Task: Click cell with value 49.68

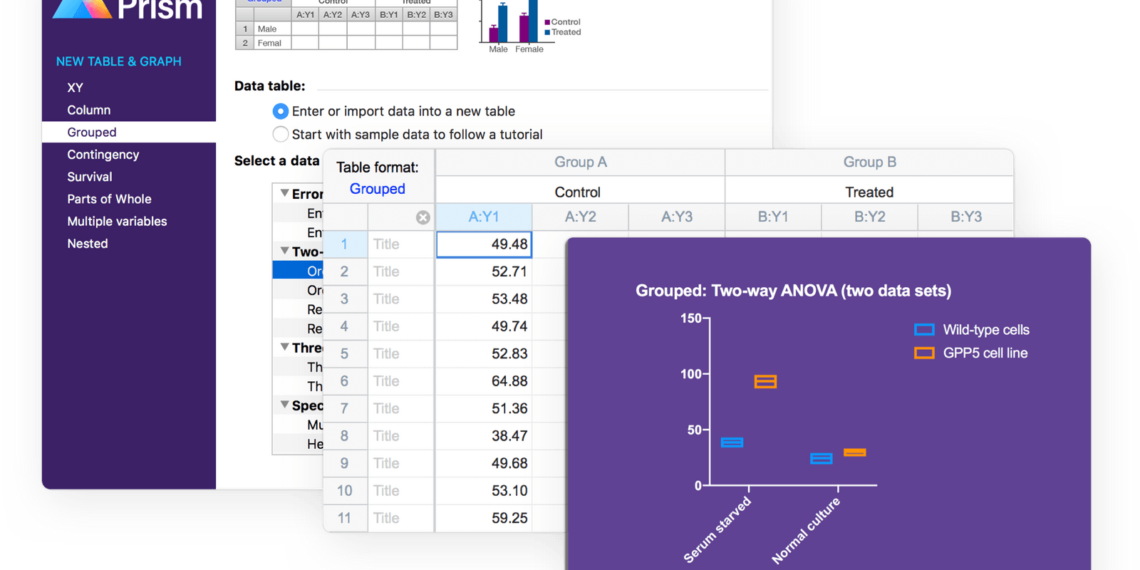Action: (x=483, y=463)
